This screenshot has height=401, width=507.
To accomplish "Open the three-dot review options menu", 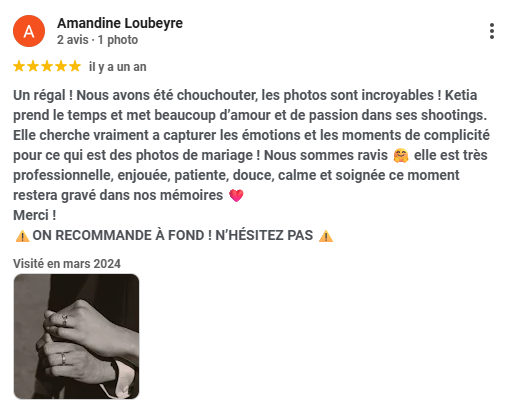I will (x=492, y=31).
